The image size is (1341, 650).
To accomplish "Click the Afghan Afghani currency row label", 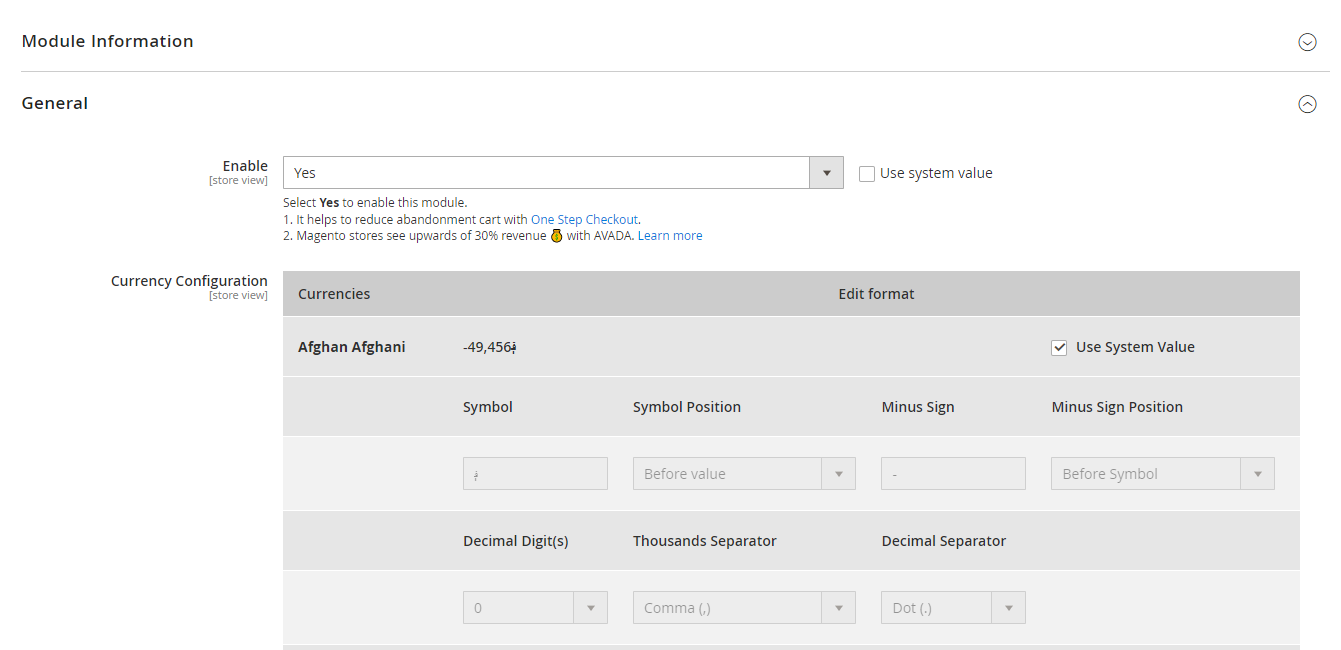I will (352, 347).
